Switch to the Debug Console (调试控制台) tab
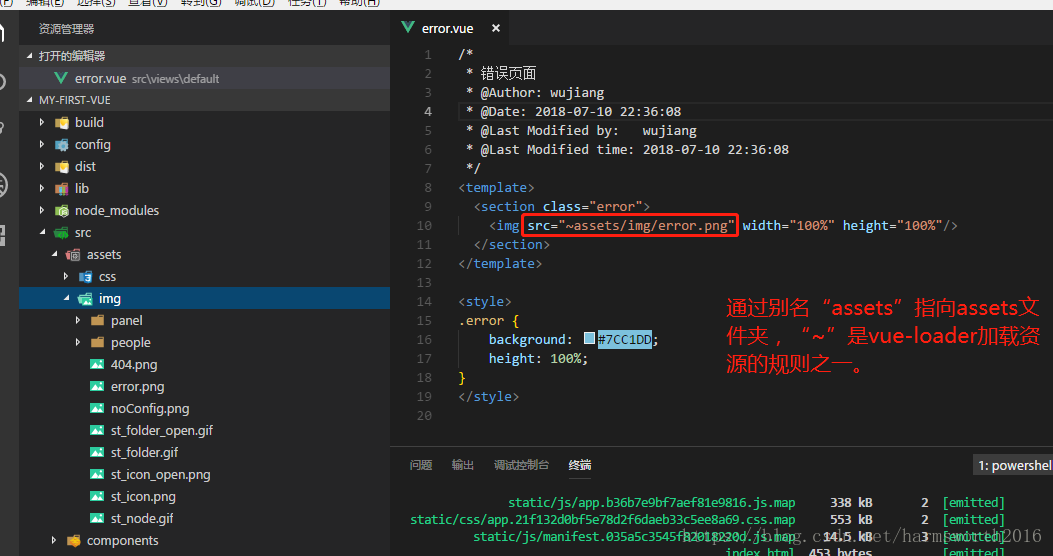1053x556 pixels. pos(521,465)
